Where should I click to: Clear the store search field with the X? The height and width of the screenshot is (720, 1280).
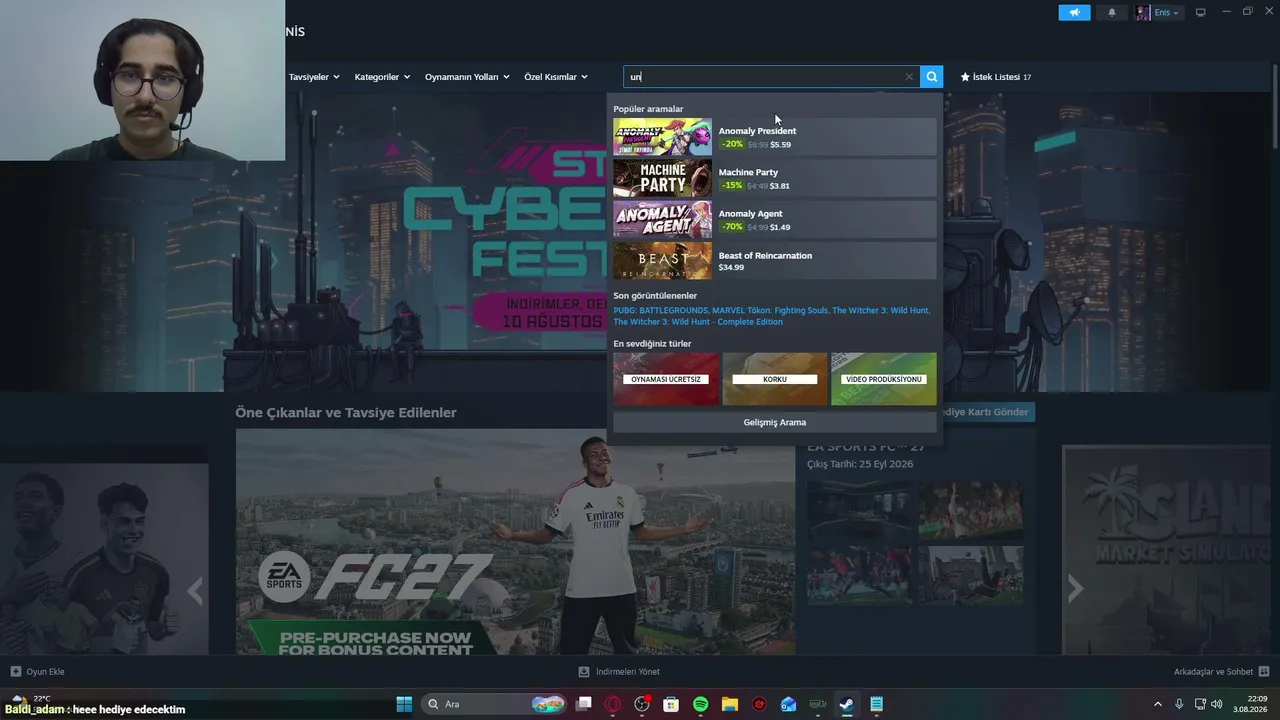pyautogui.click(x=909, y=77)
